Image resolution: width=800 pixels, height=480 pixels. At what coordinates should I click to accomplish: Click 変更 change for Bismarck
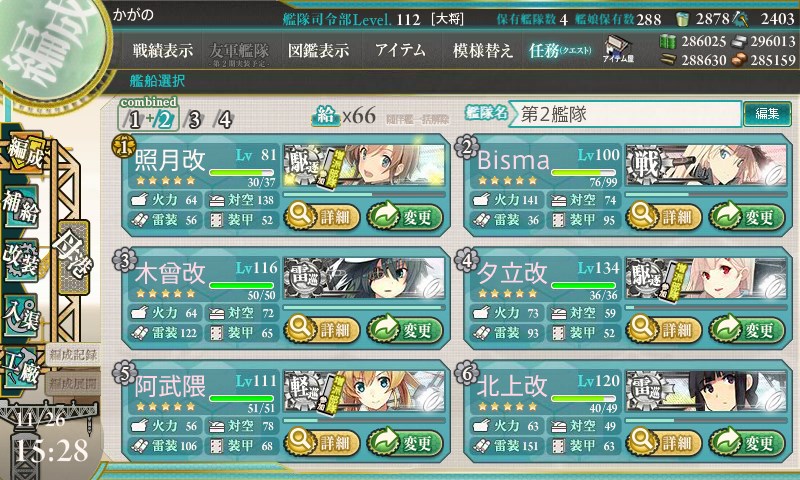coord(746,217)
